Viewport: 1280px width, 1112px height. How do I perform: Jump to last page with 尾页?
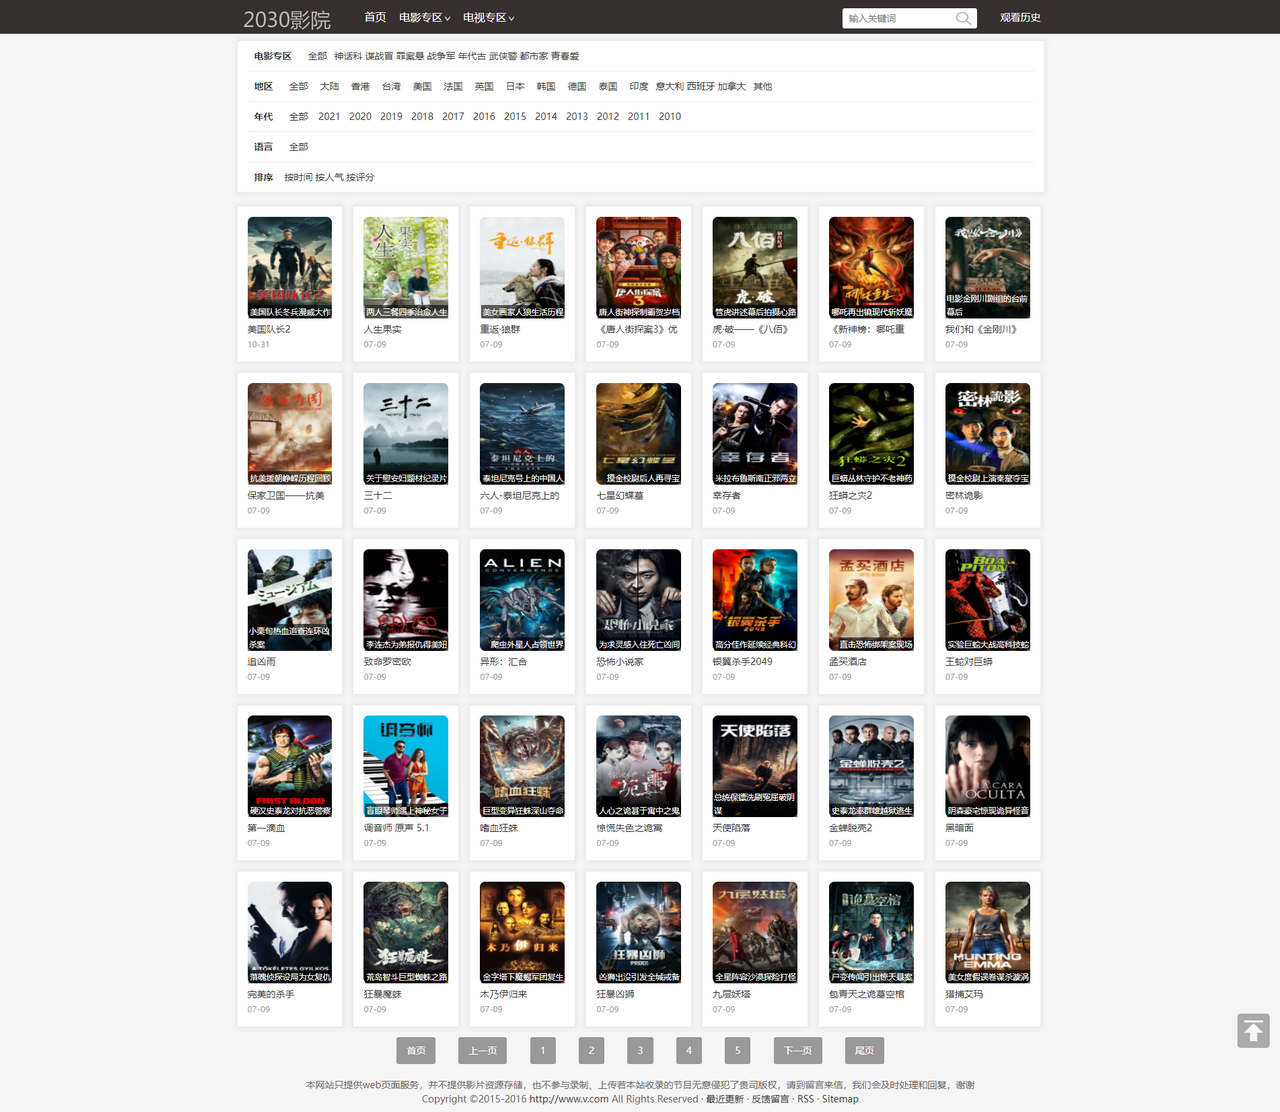[865, 1050]
